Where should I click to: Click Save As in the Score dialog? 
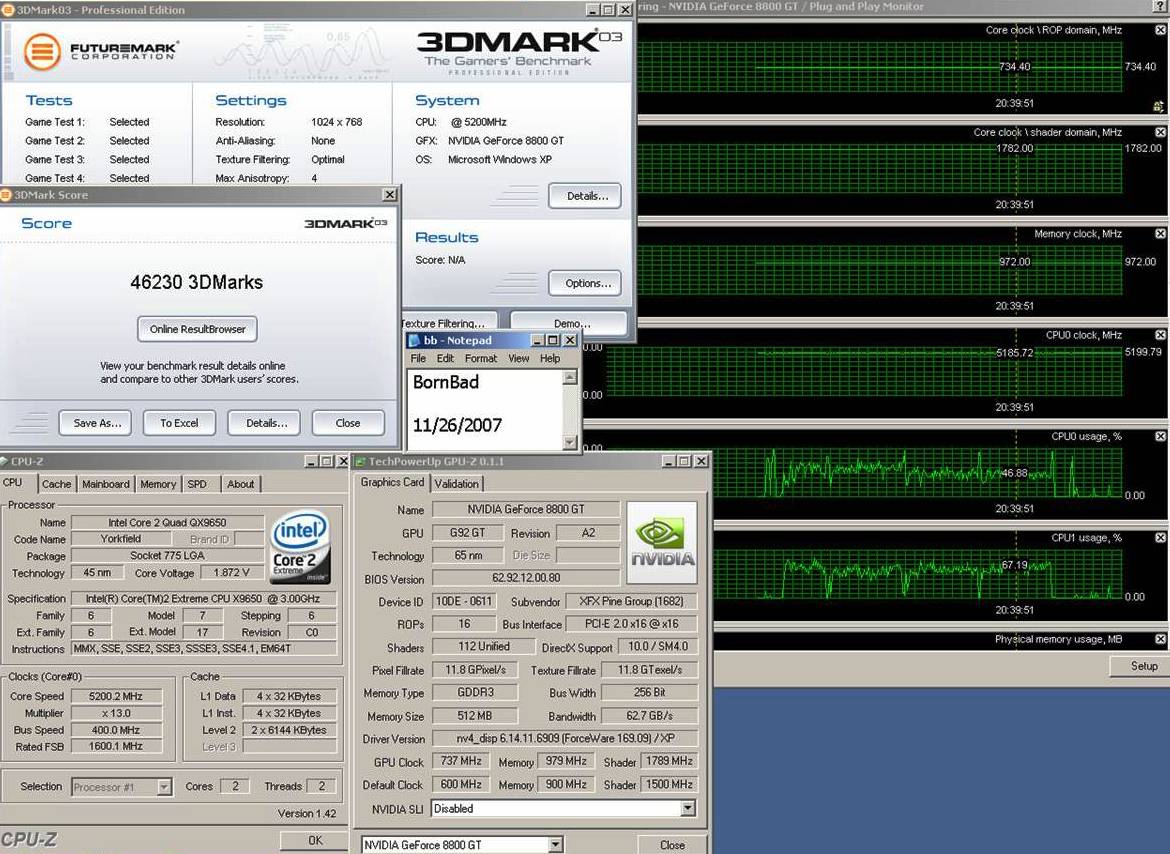click(x=96, y=423)
